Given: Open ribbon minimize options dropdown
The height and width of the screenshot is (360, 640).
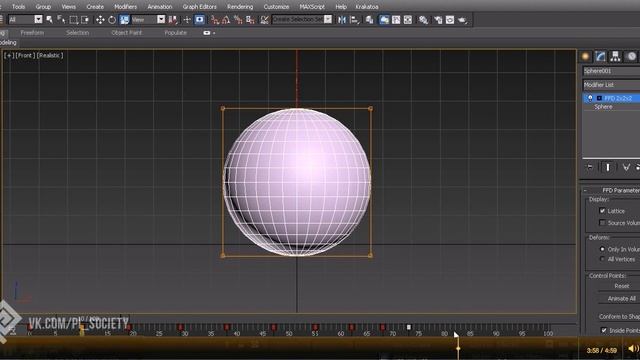Looking at the screenshot, I should coord(214,33).
